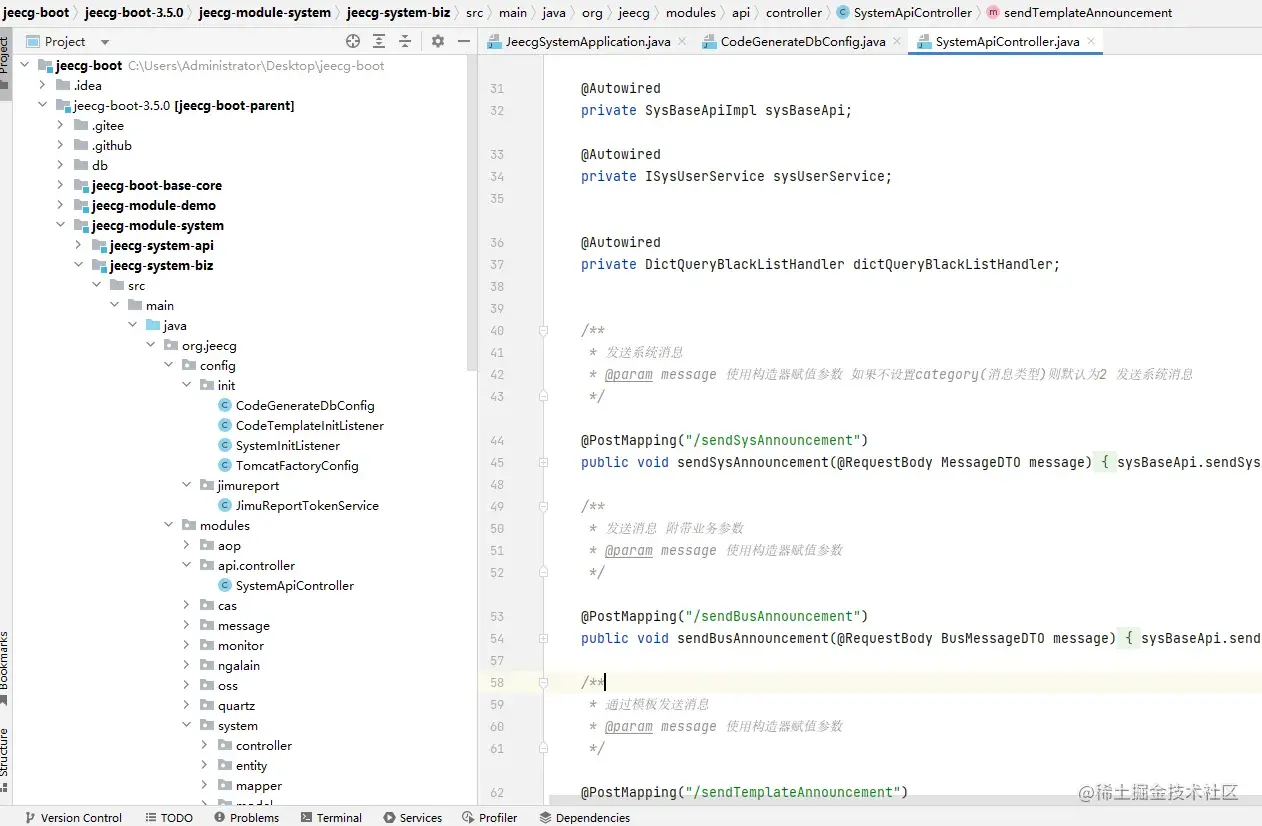Open Services tool window
This screenshot has width=1262, height=826.
pyautogui.click(x=412, y=817)
